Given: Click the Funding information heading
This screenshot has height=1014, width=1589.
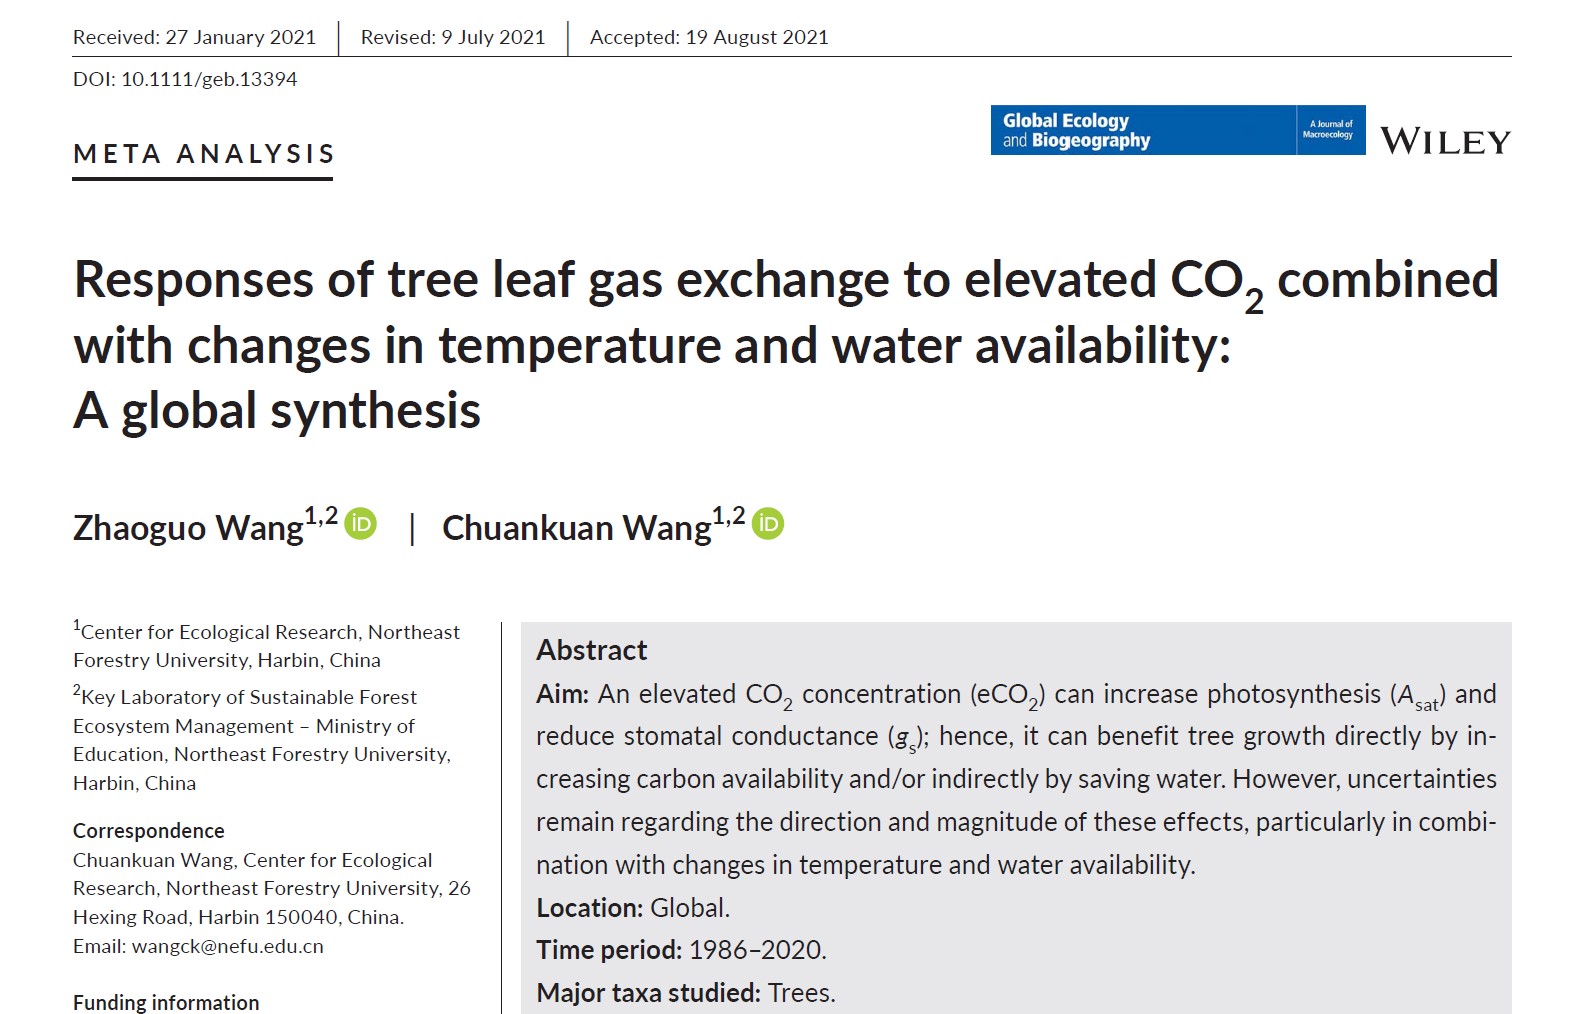Looking at the screenshot, I should coord(166,1002).
